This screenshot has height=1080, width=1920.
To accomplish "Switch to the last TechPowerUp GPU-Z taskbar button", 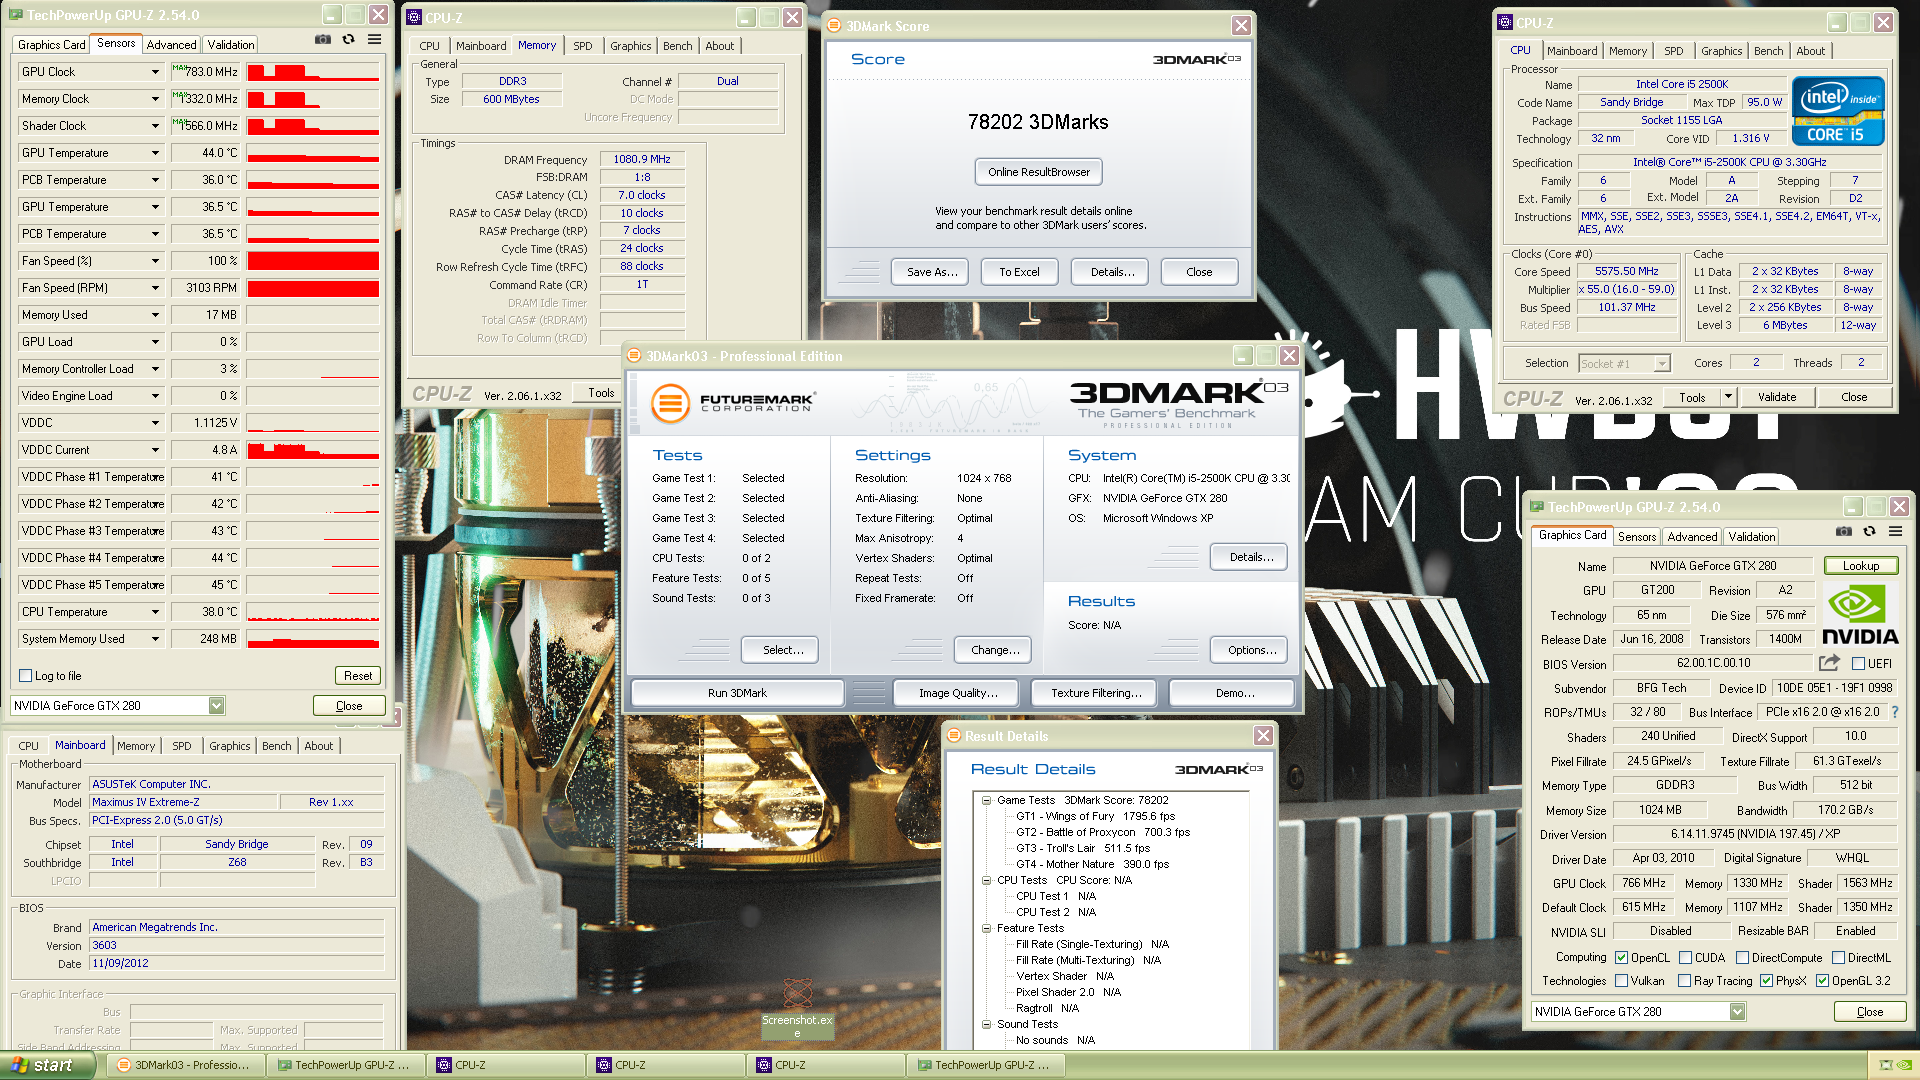I will tap(985, 1065).
